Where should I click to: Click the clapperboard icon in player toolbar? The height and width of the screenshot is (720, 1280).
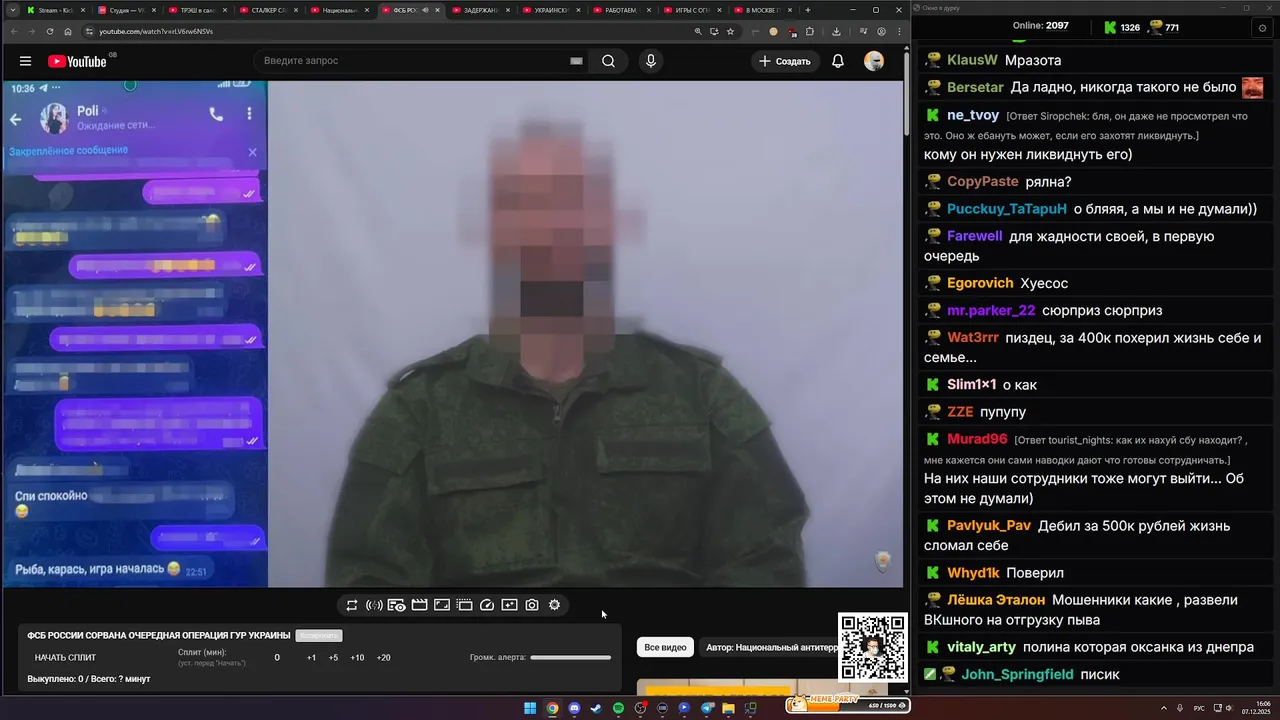419,605
